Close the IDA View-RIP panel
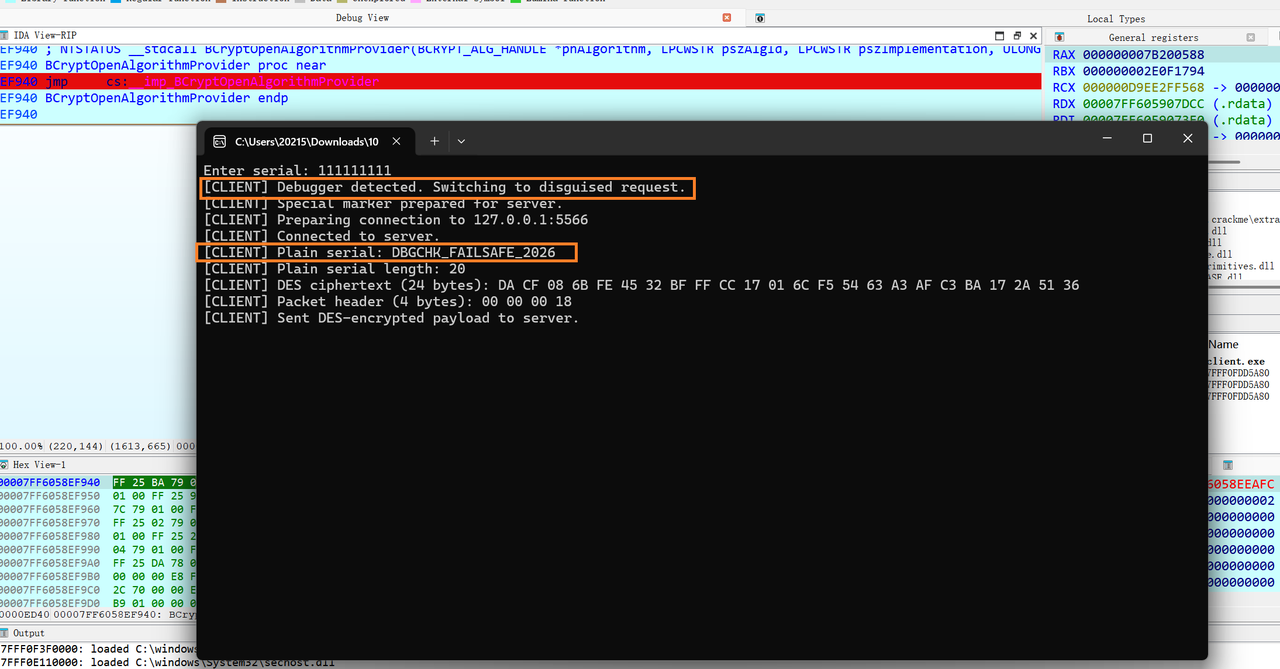The height and width of the screenshot is (669, 1280). click(1032, 35)
